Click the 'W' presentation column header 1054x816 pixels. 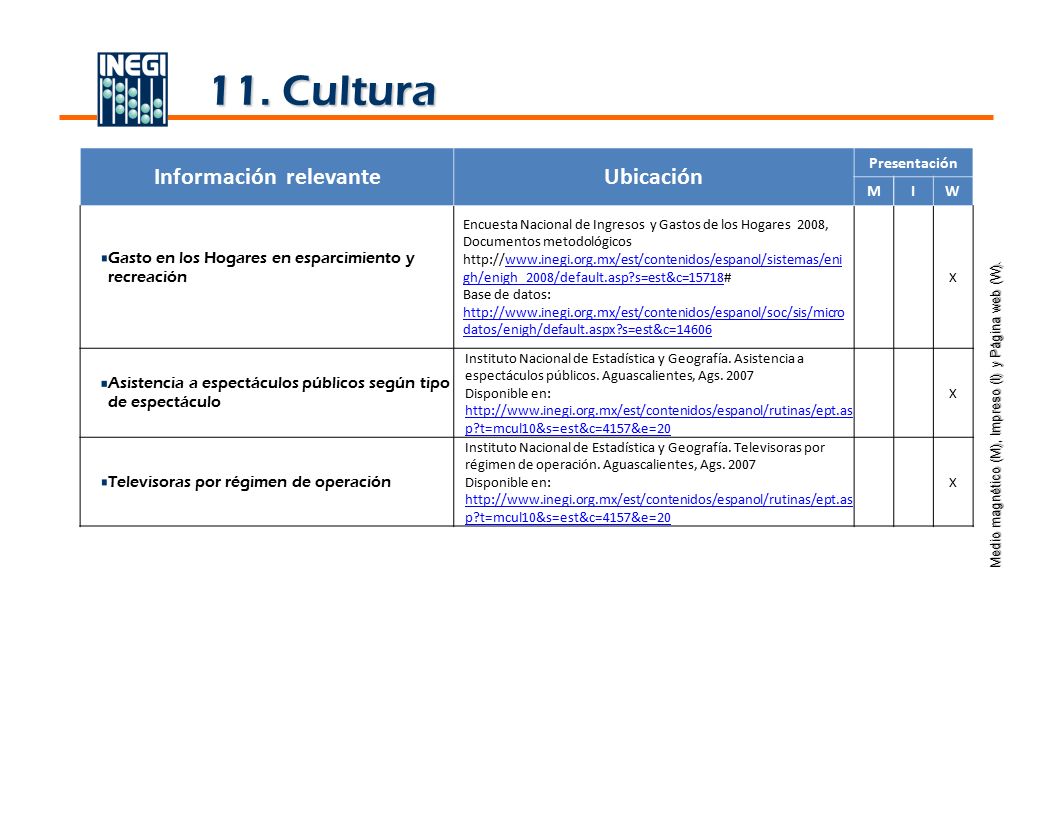point(952,192)
